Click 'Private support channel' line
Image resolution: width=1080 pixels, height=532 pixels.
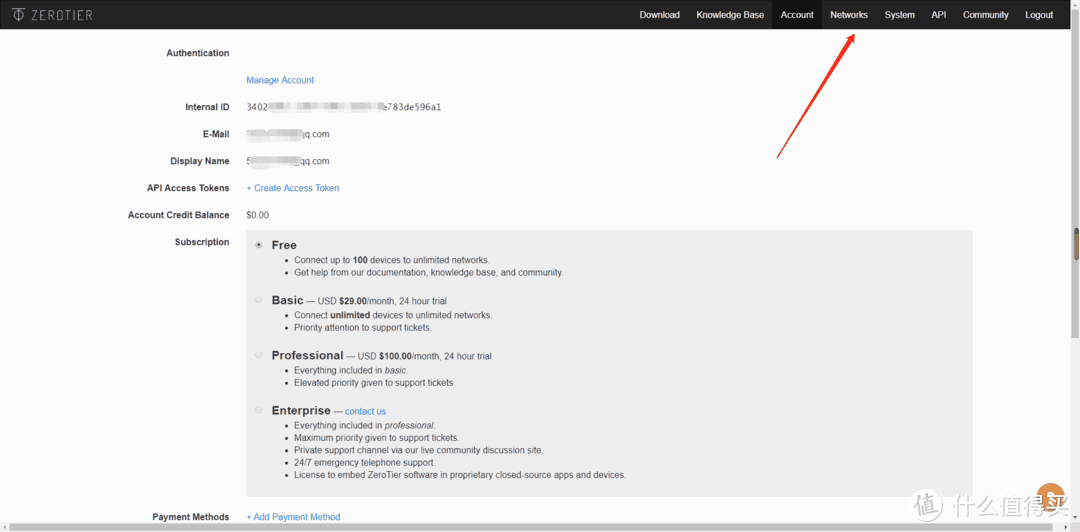[x=419, y=450]
